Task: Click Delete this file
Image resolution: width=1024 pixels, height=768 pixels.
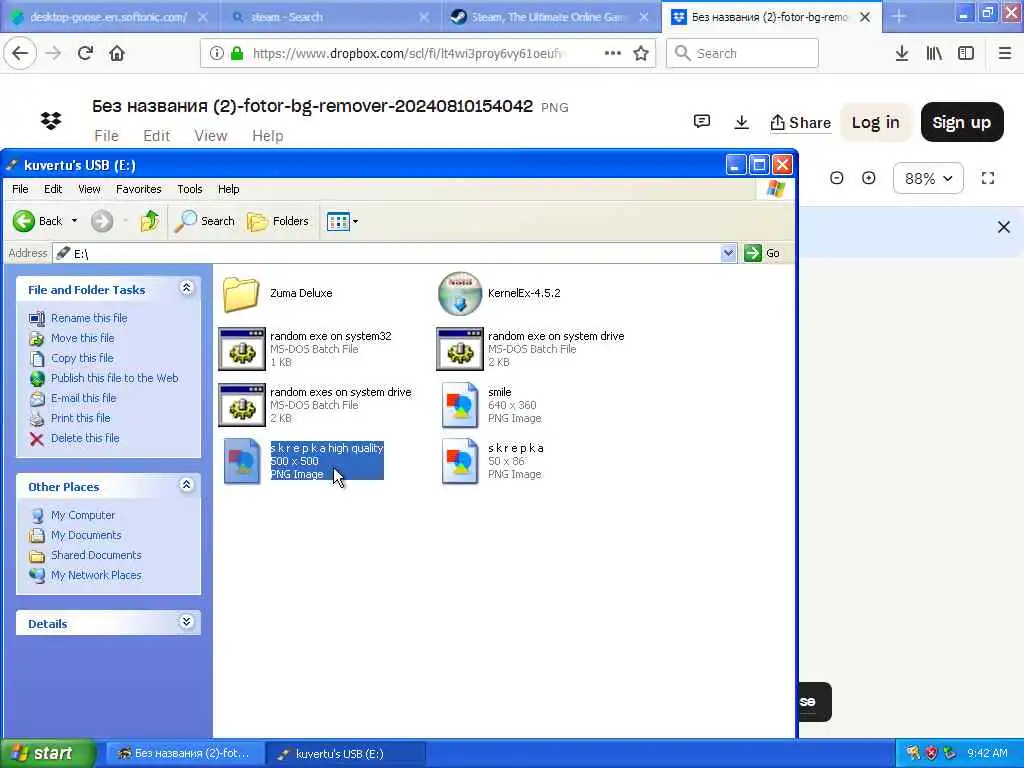Action: coord(85,438)
